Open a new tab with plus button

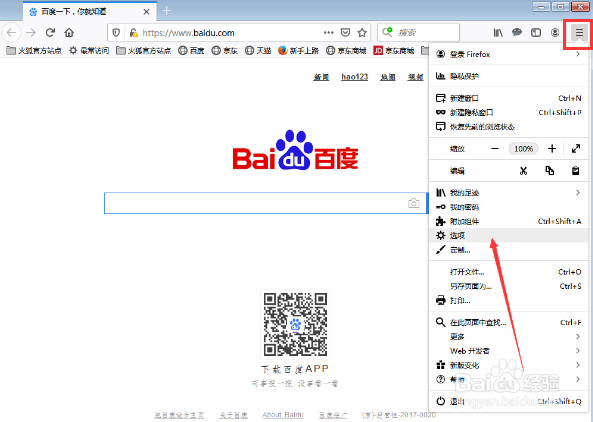[167, 11]
